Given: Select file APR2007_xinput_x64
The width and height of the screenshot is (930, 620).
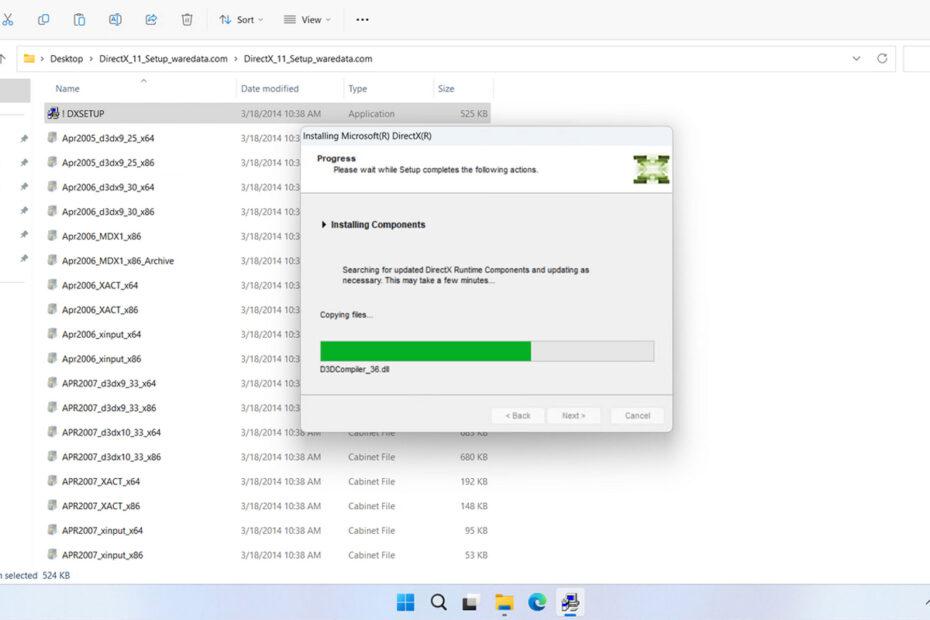Looking at the screenshot, I should [x=102, y=530].
